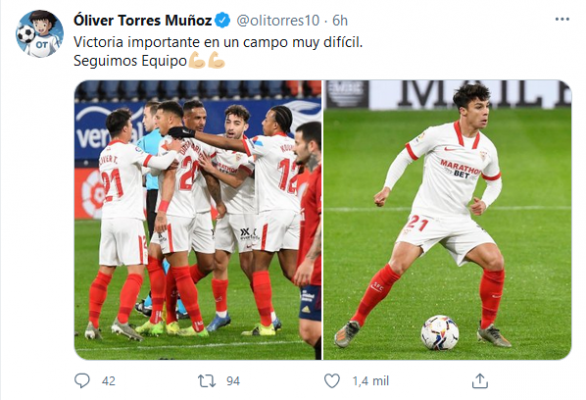Viewport: 586px width, 400px height.
Task: Click the soccer ball in right photo
Action: tap(440, 332)
